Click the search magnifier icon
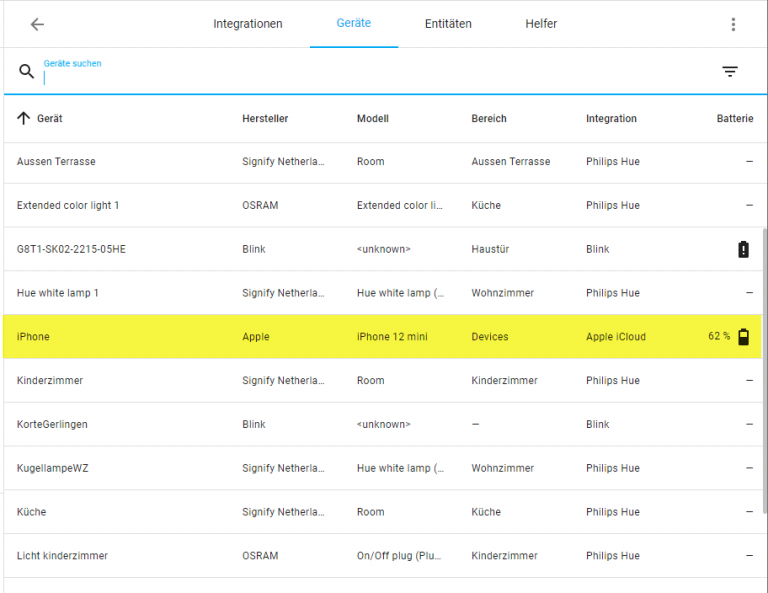 coord(27,72)
